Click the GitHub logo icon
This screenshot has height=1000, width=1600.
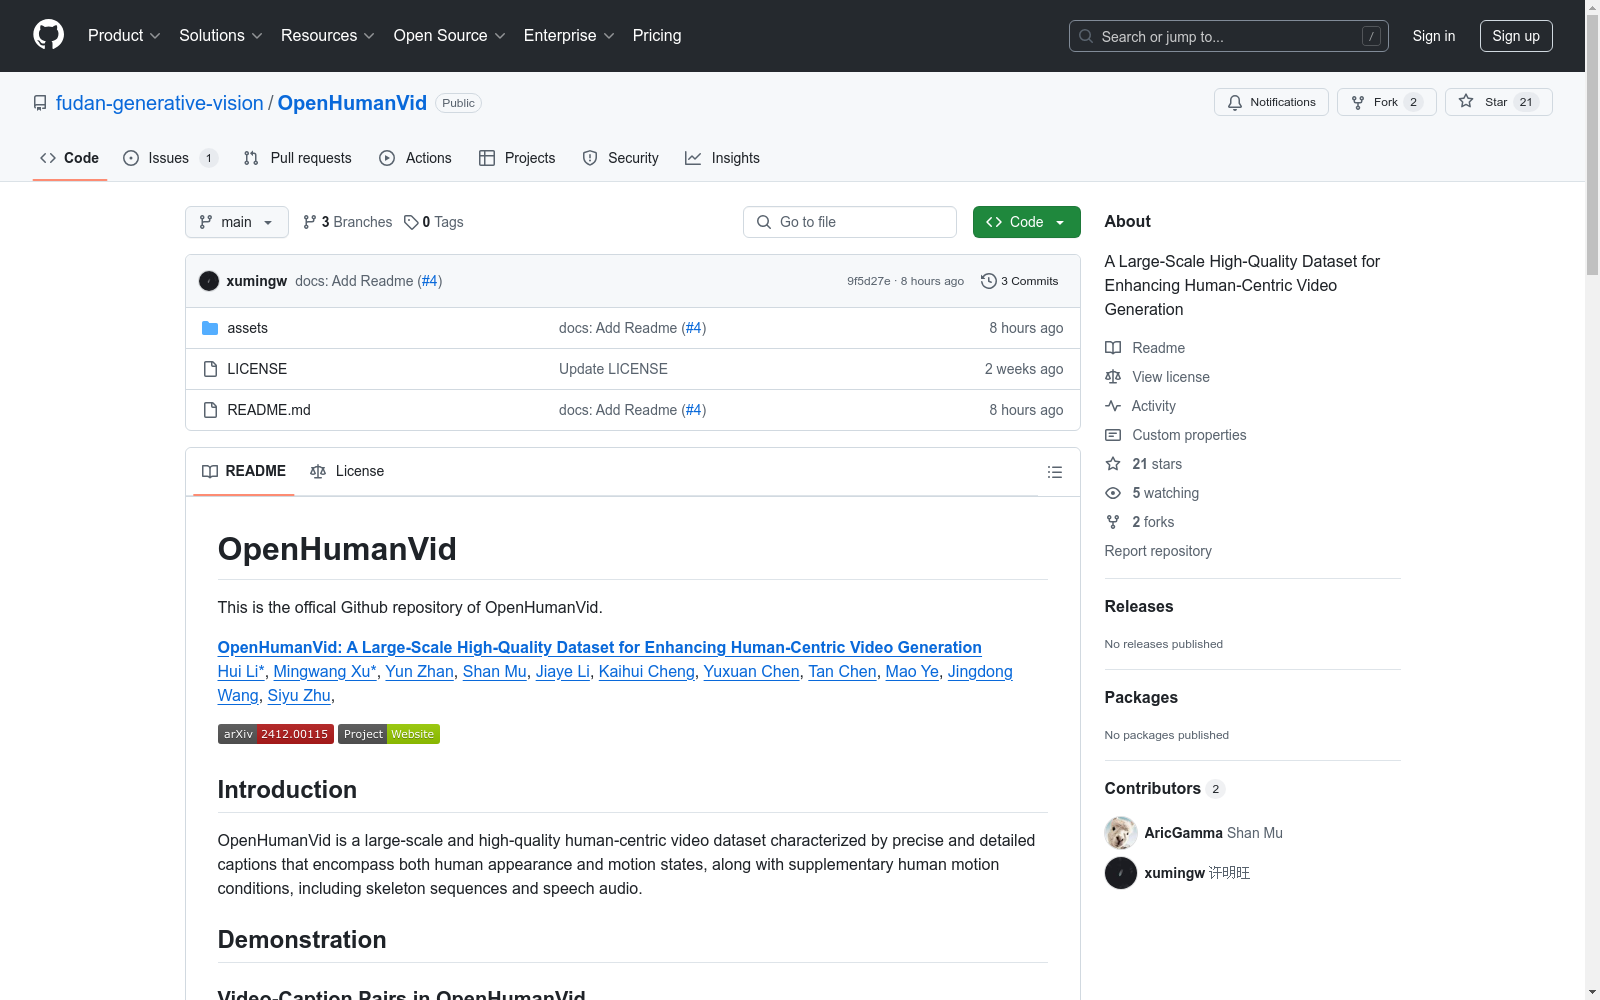click(x=48, y=35)
